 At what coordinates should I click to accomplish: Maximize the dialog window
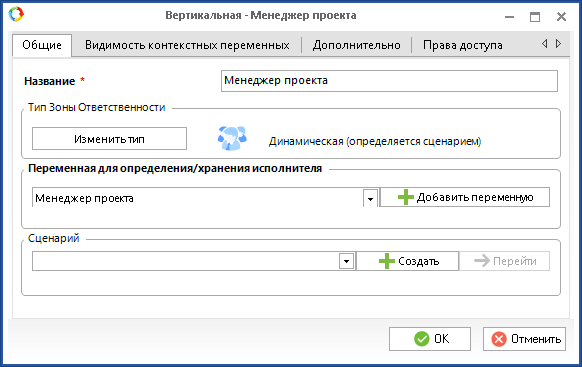[x=535, y=17]
